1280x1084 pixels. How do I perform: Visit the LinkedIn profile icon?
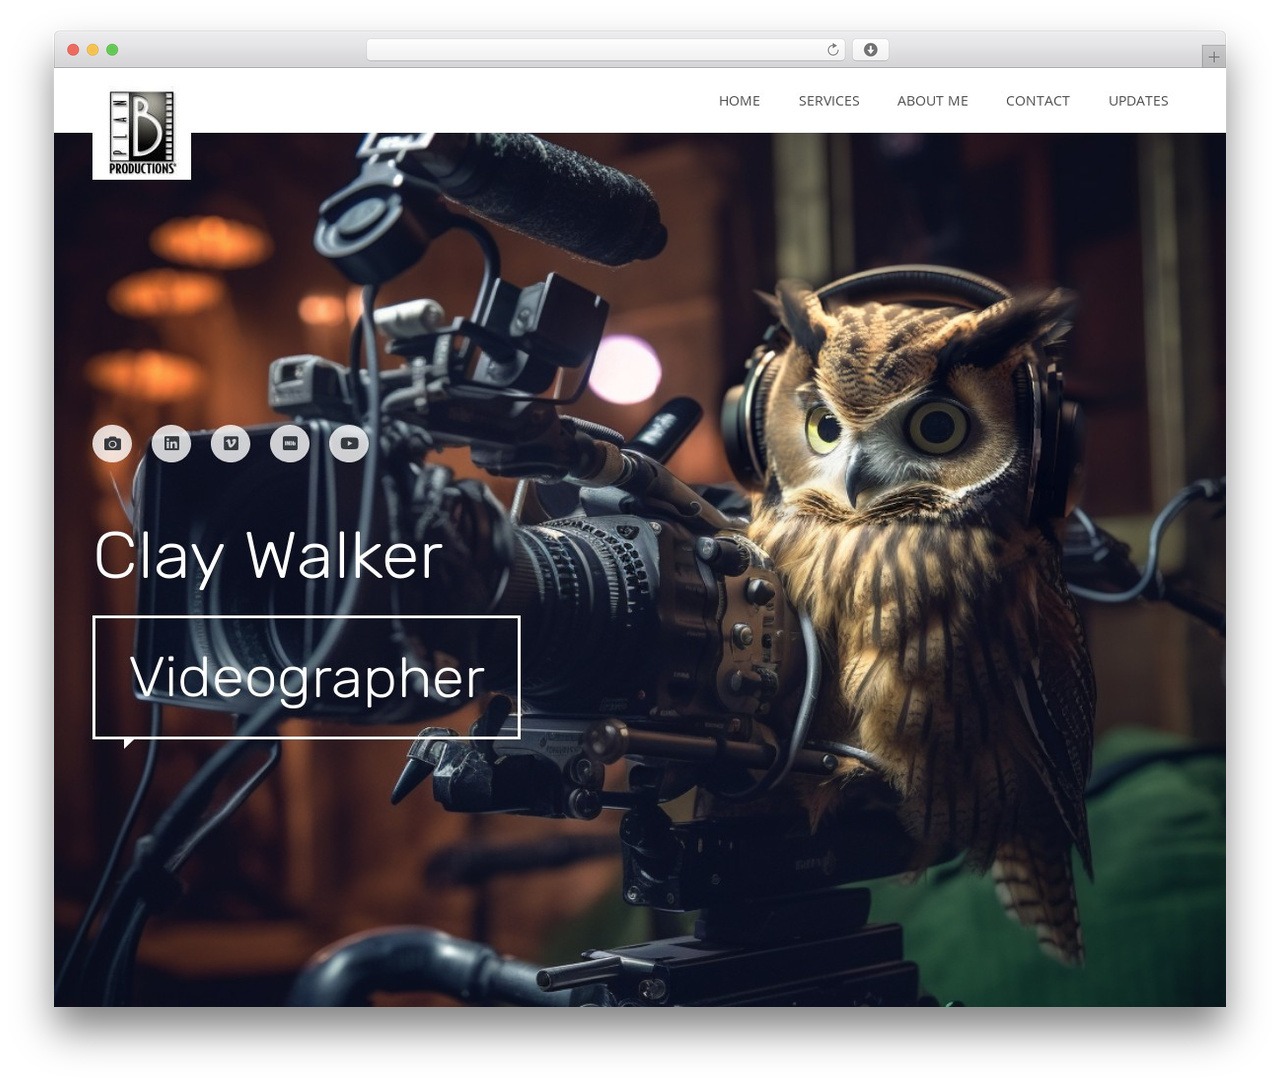[171, 443]
